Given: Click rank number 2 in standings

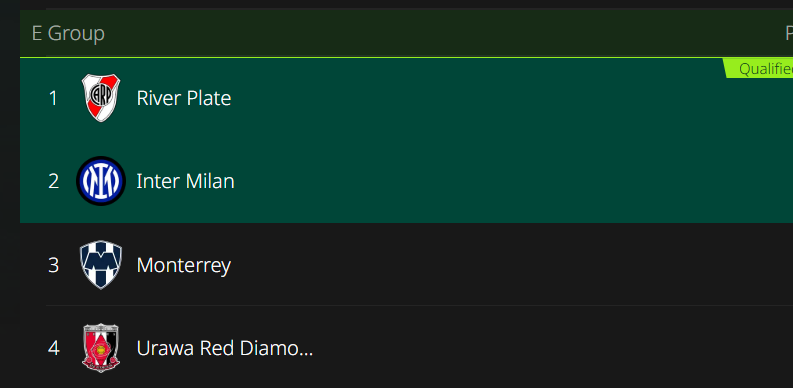Looking at the screenshot, I should click(x=54, y=181).
